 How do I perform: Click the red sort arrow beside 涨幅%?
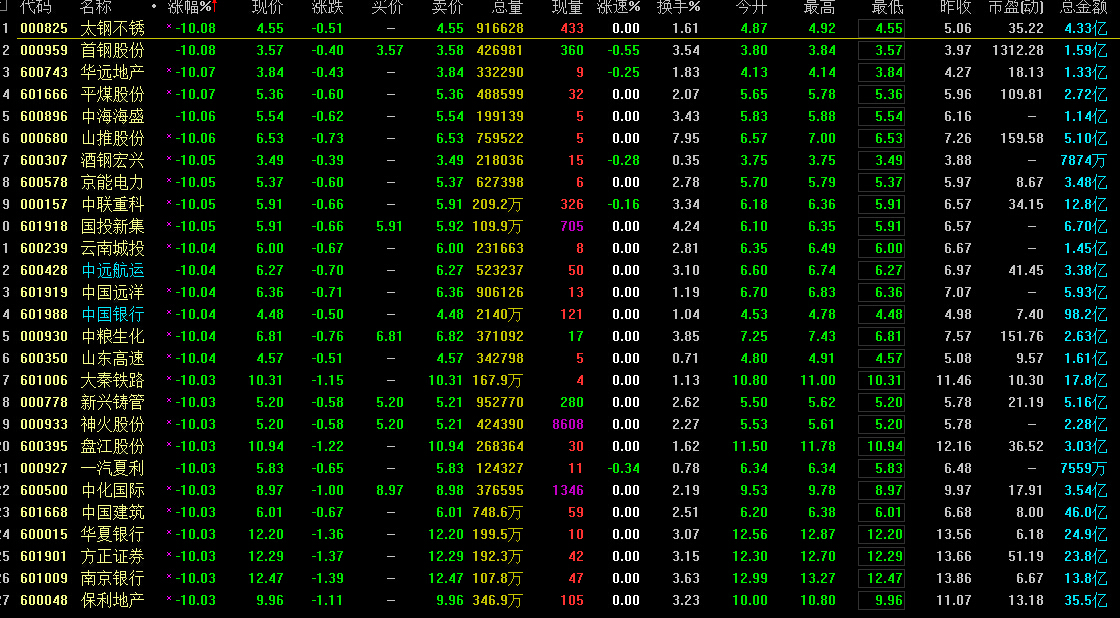(x=215, y=7)
